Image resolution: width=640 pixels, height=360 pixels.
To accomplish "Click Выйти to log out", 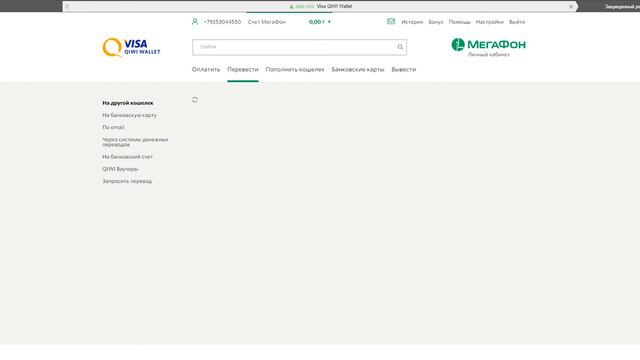I will pyautogui.click(x=517, y=22).
